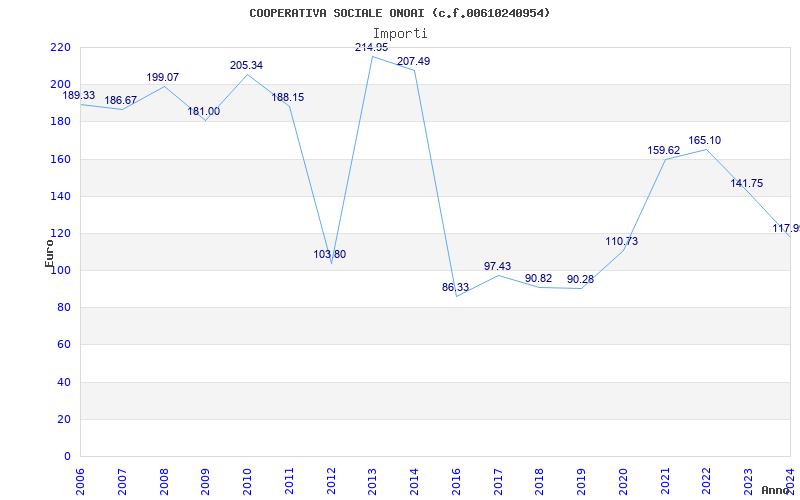Select the 199.07 data point label
Screen dimensions: 800x500
click(x=163, y=78)
